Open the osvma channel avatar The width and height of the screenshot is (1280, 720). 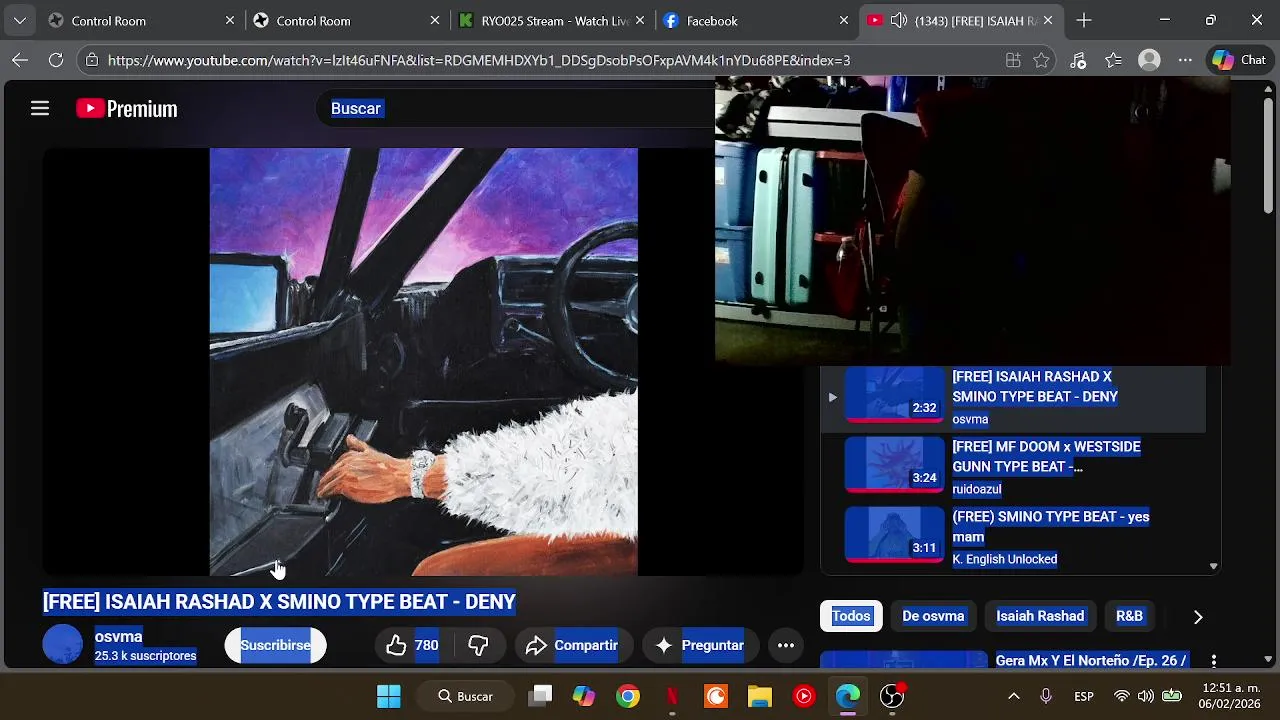[62, 645]
